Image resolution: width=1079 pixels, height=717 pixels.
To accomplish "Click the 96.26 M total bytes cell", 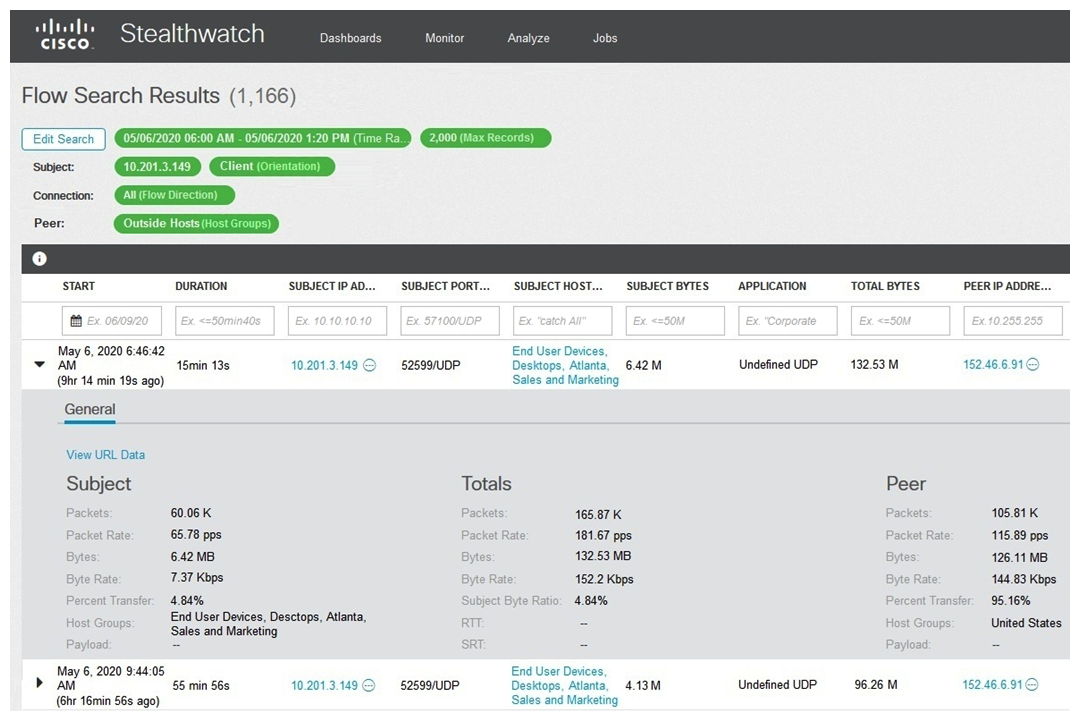I will [x=875, y=685].
